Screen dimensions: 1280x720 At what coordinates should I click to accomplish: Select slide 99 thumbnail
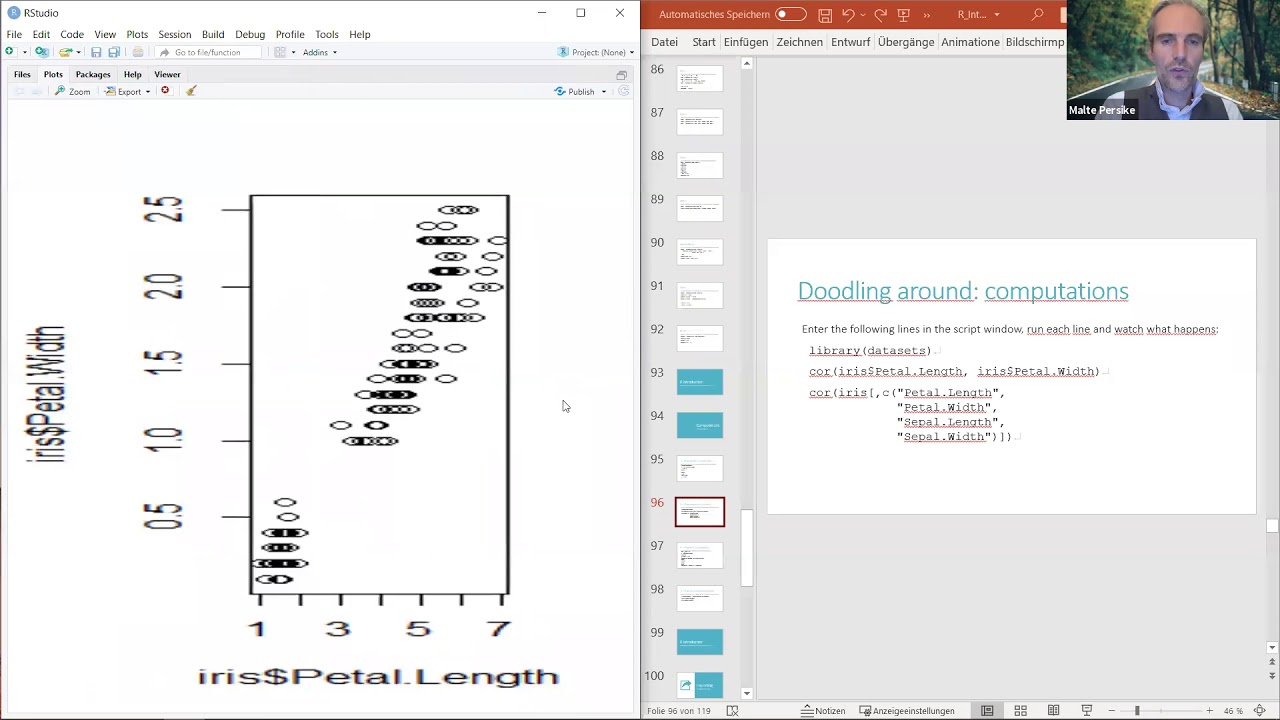pyautogui.click(x=700, y=642)
